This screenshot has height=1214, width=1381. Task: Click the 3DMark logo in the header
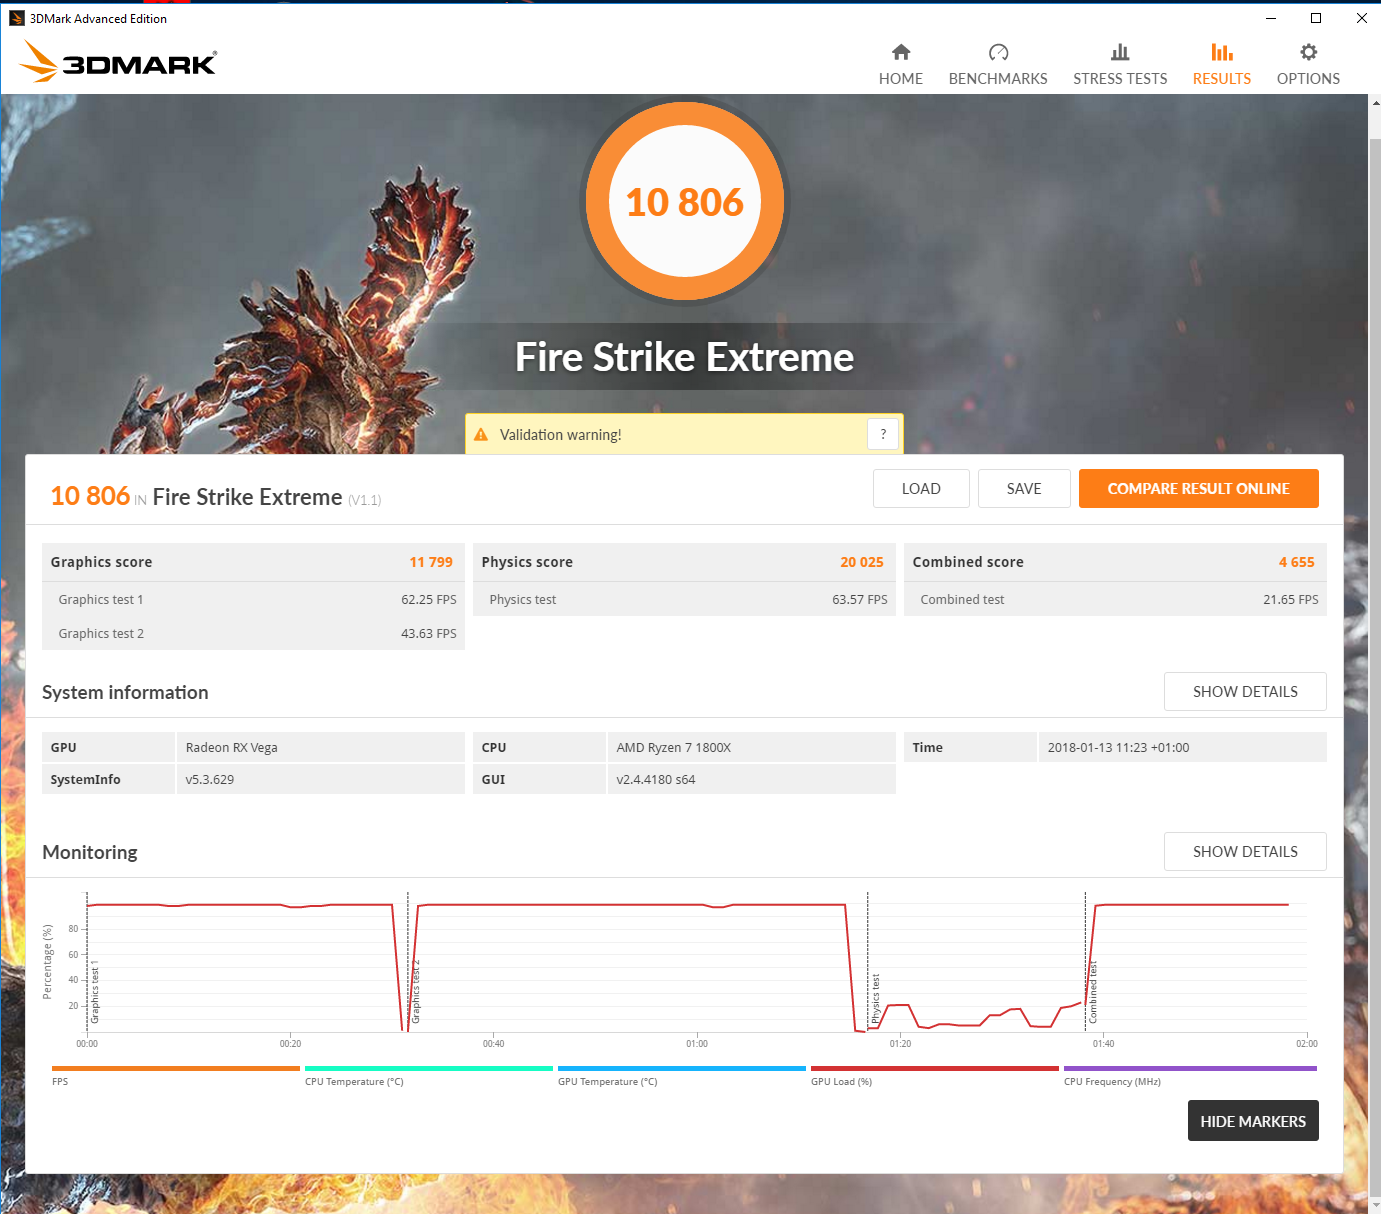click(118, 62)
